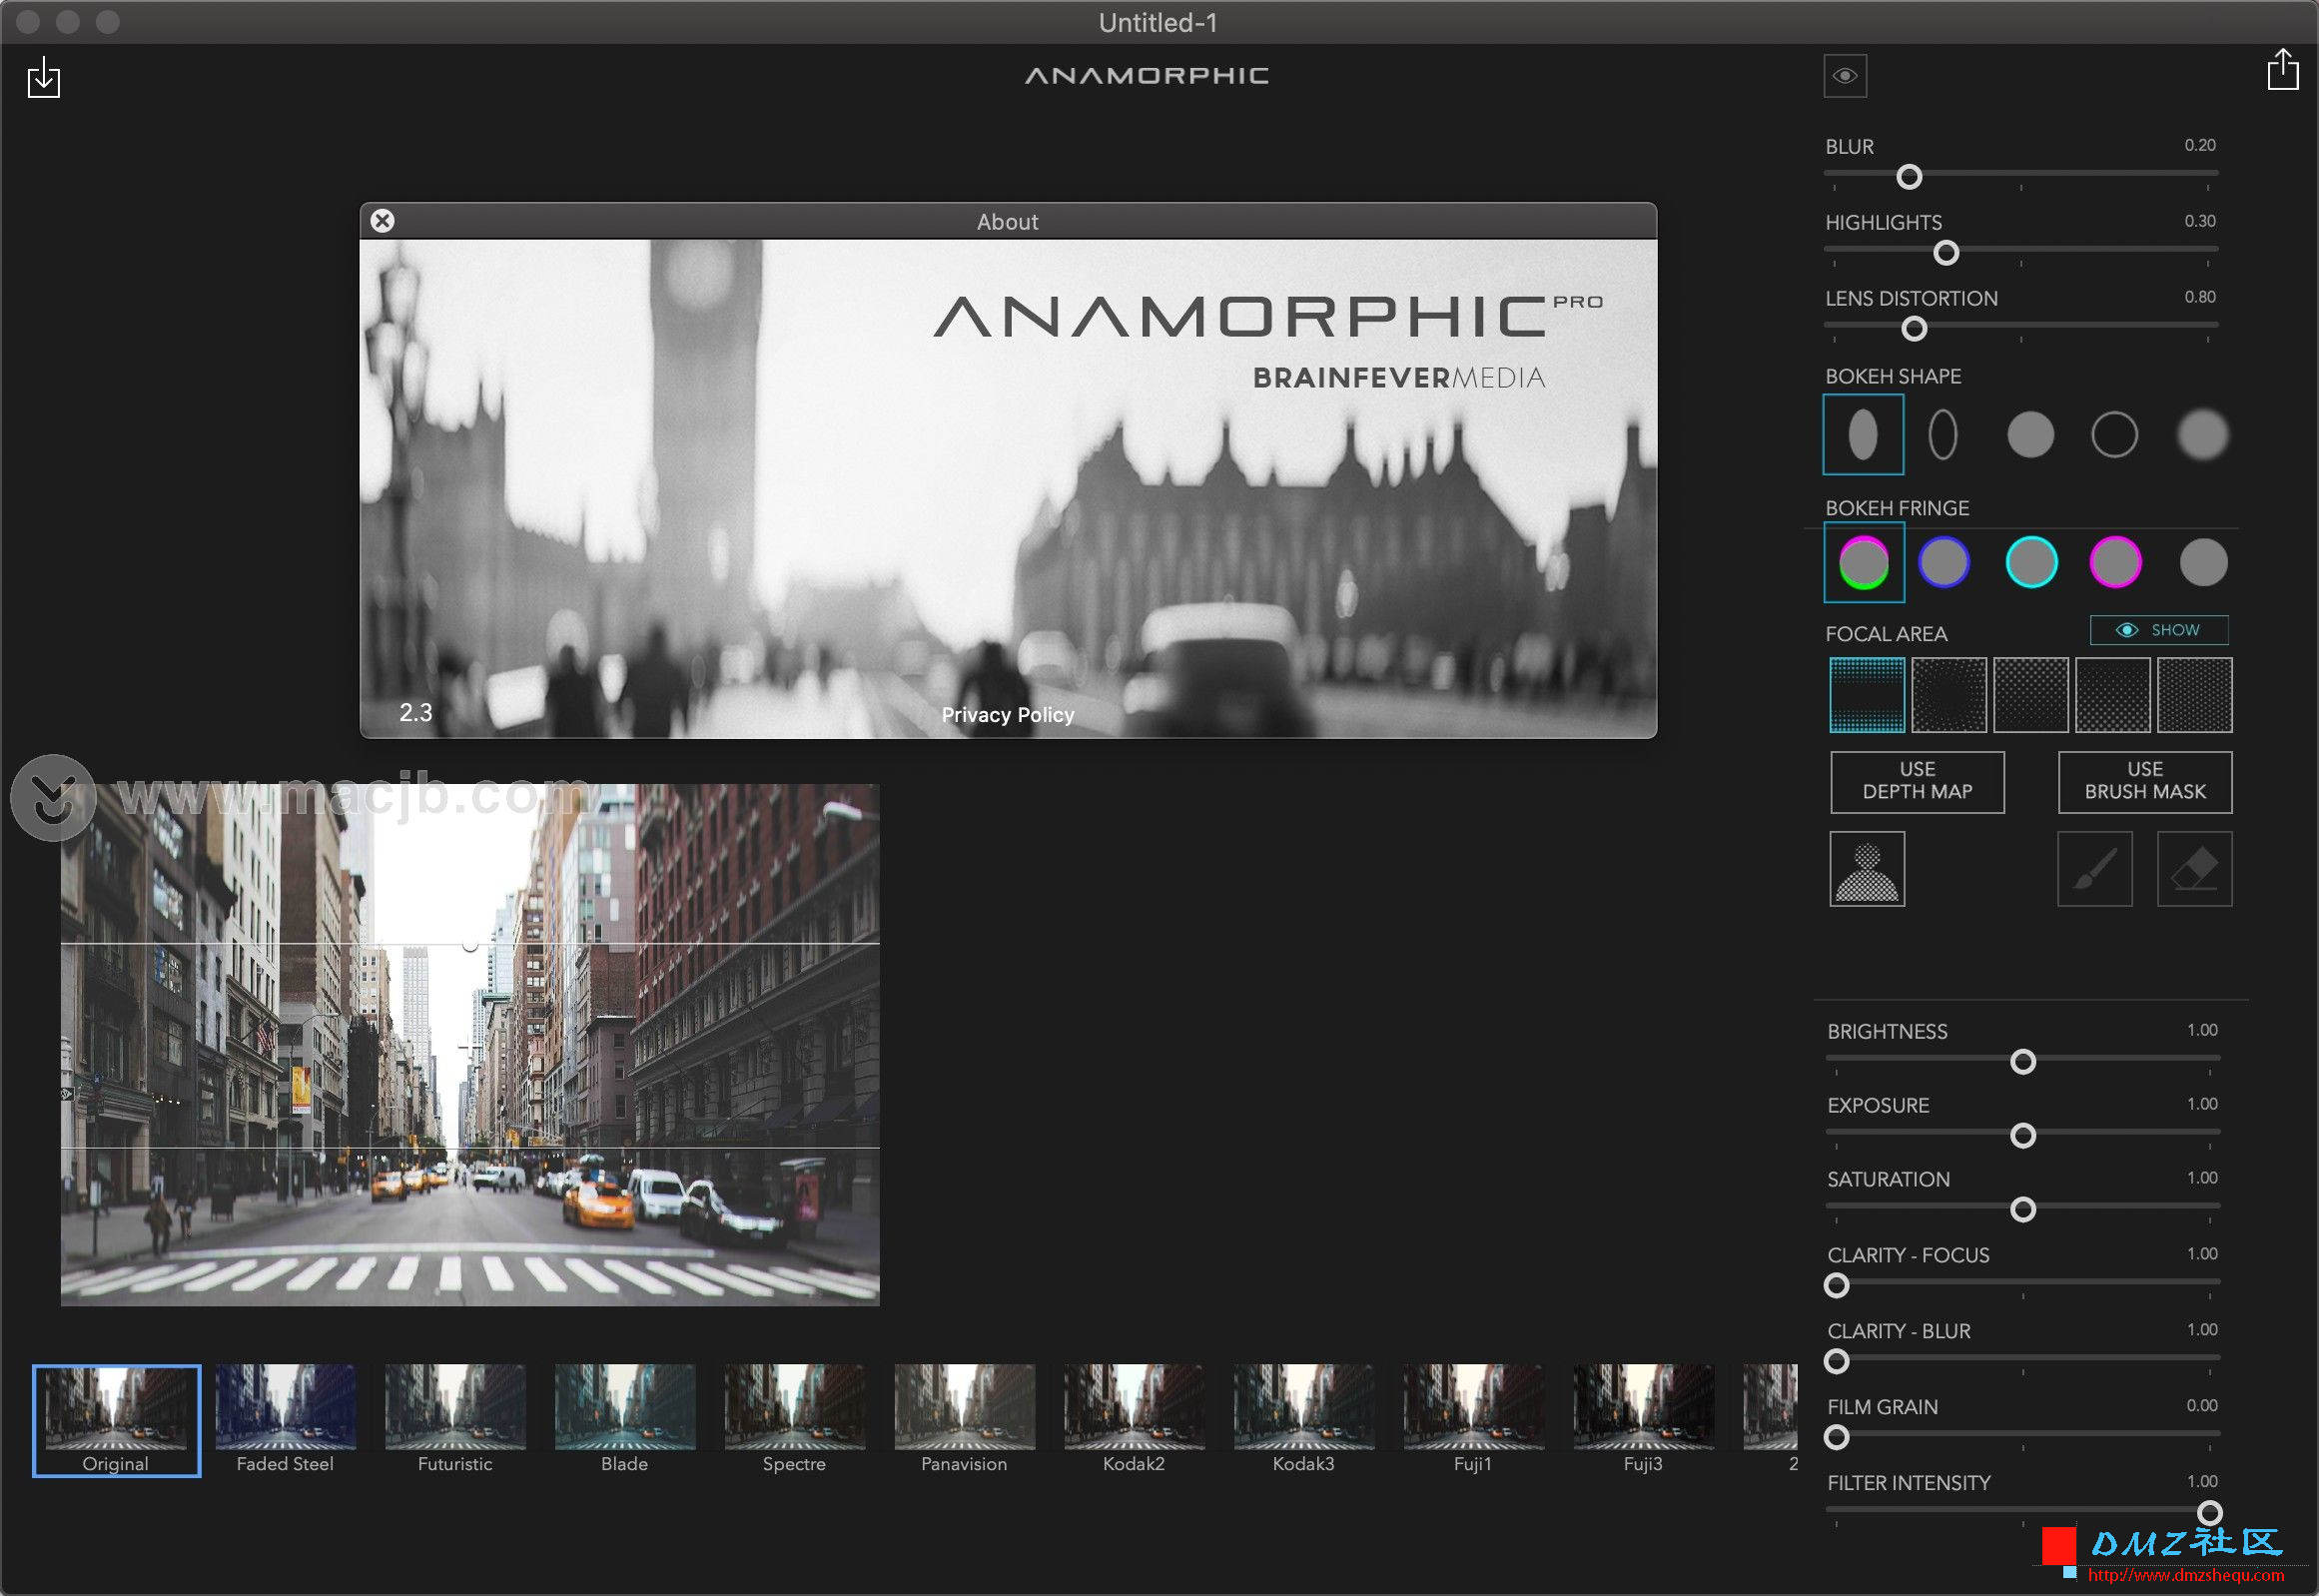Click USE BRUSH MASK button
This screenshot has width=2319, height=1596.
point(2144,781)
